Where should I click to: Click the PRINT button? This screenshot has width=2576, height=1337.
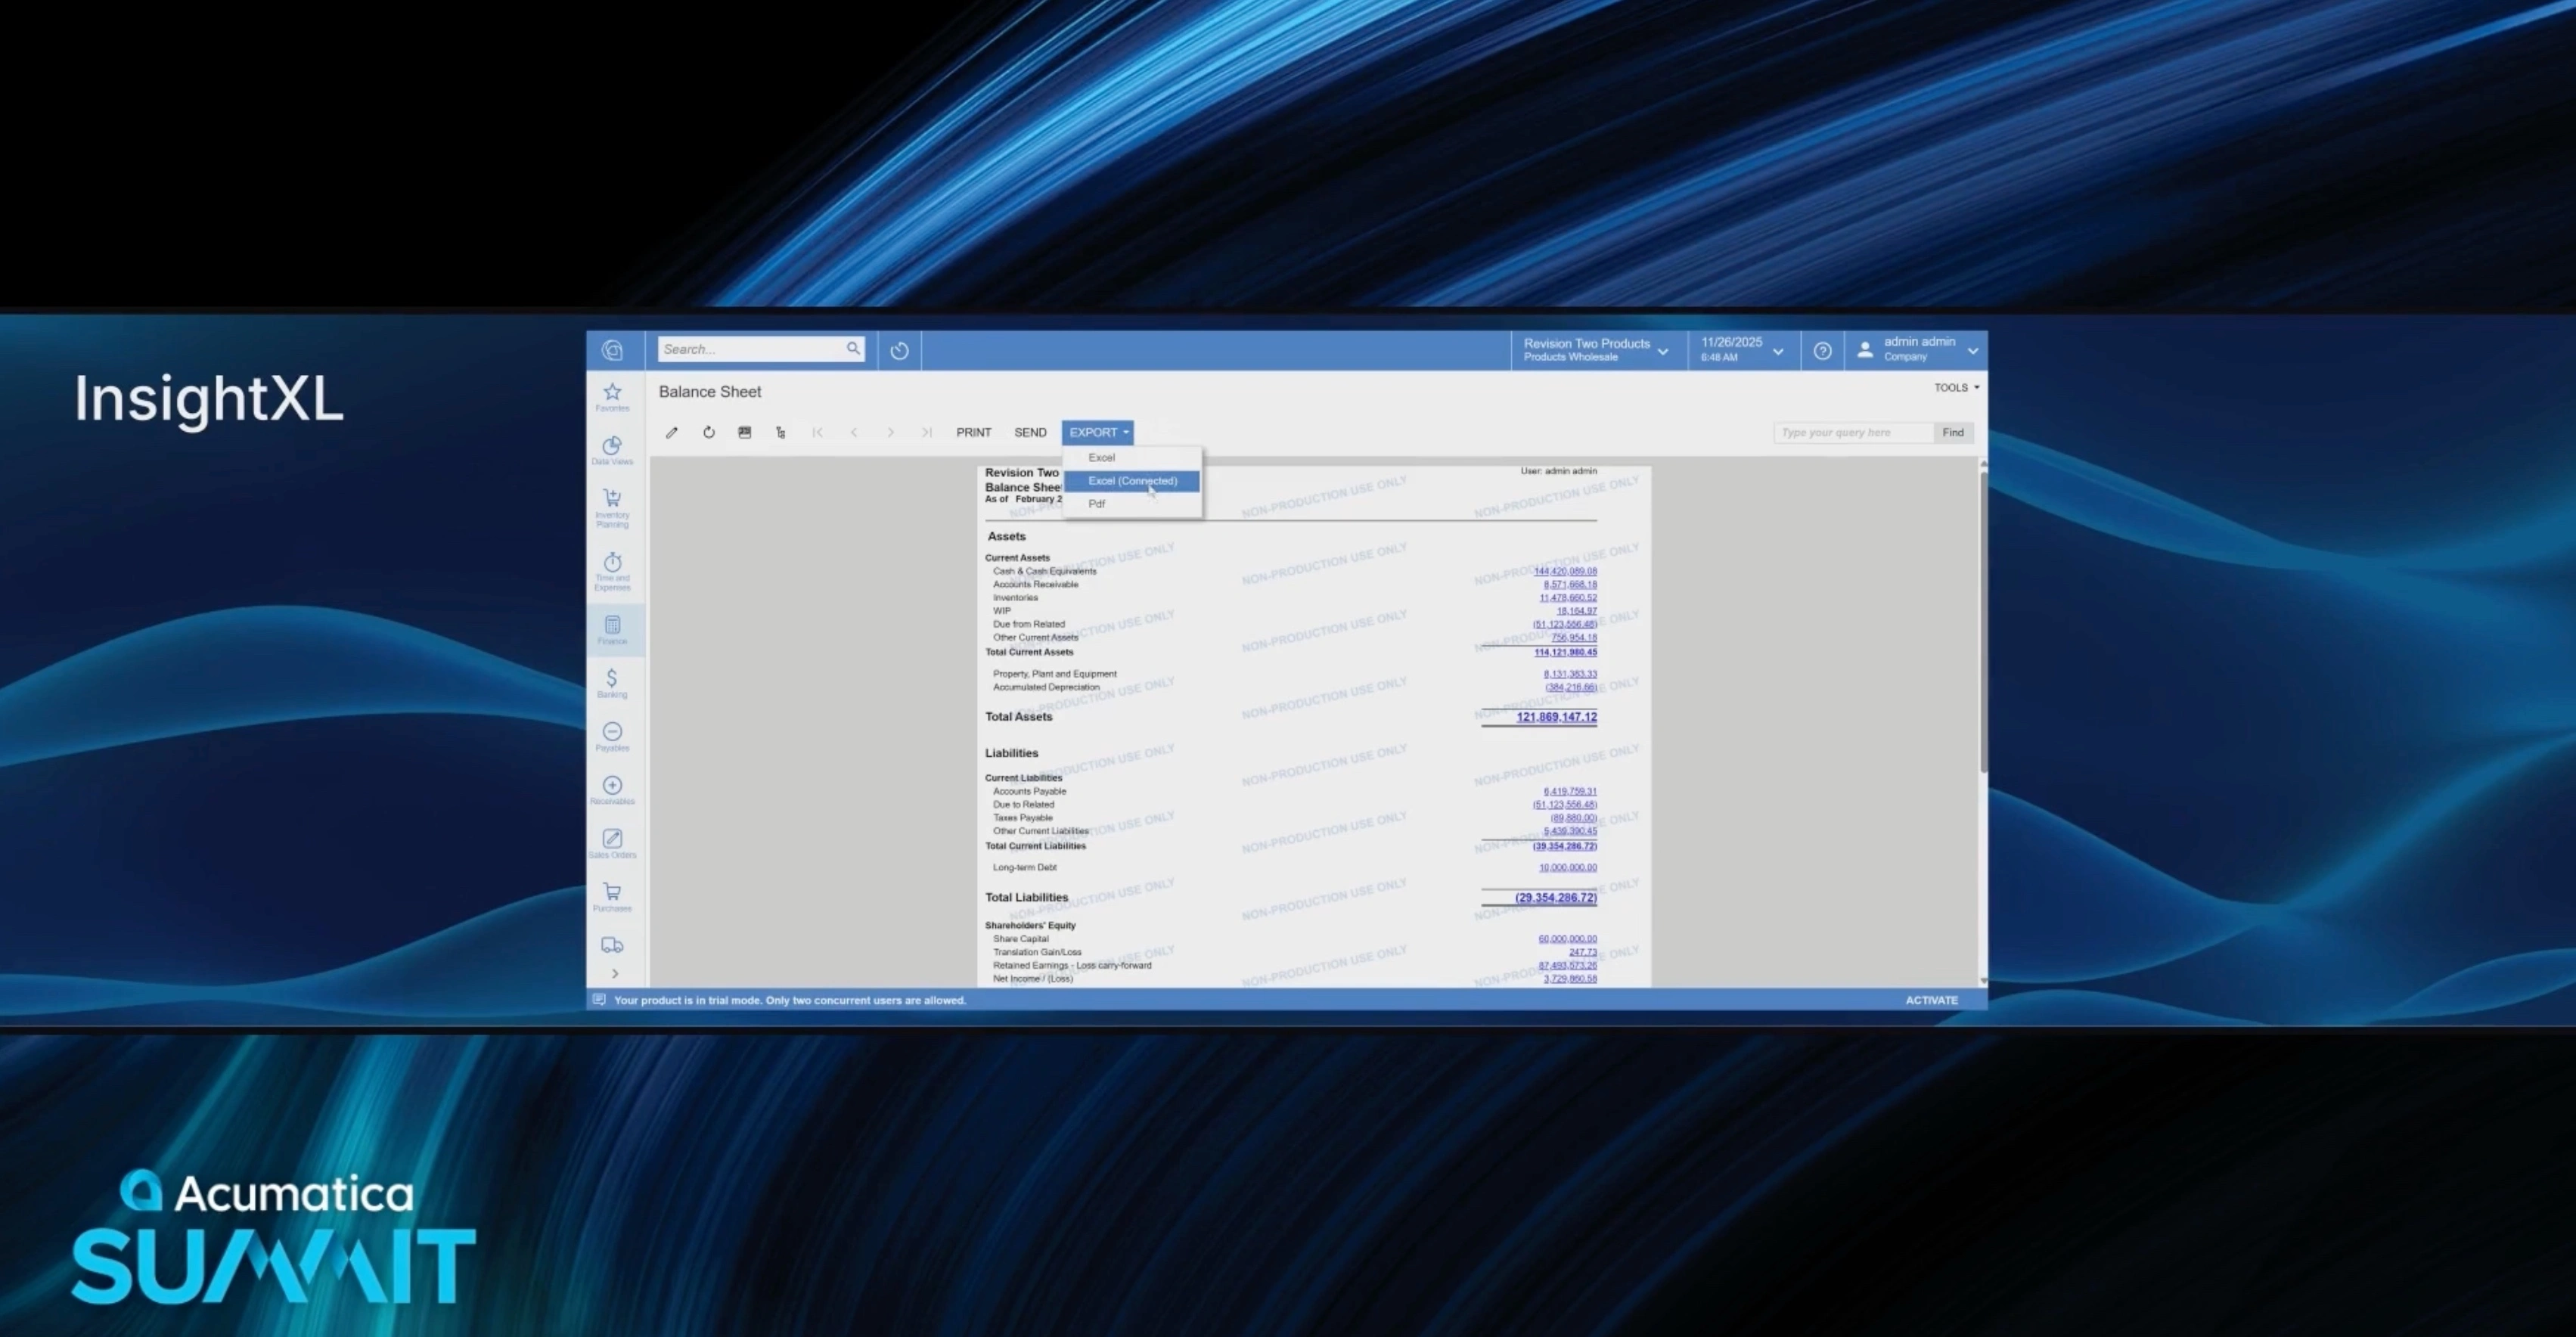coord(972,432)
